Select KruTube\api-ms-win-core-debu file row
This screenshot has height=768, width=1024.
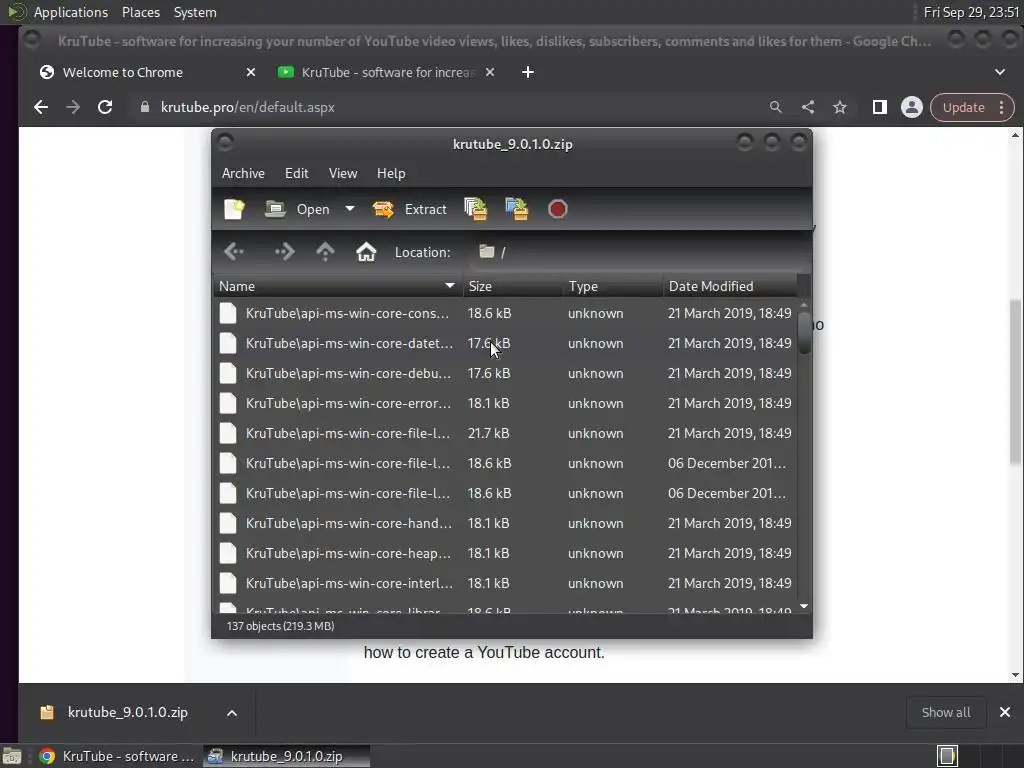tap(505, 374)
